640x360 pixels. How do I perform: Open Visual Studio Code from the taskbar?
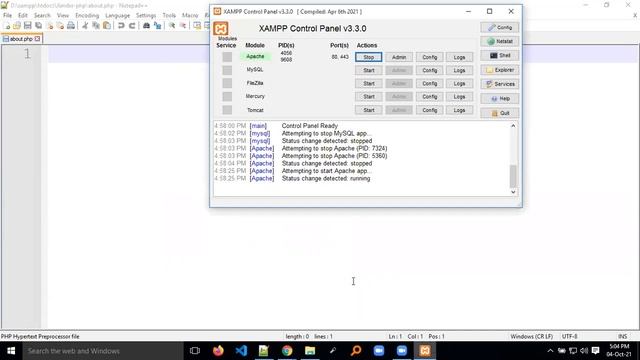pos(241,351)
